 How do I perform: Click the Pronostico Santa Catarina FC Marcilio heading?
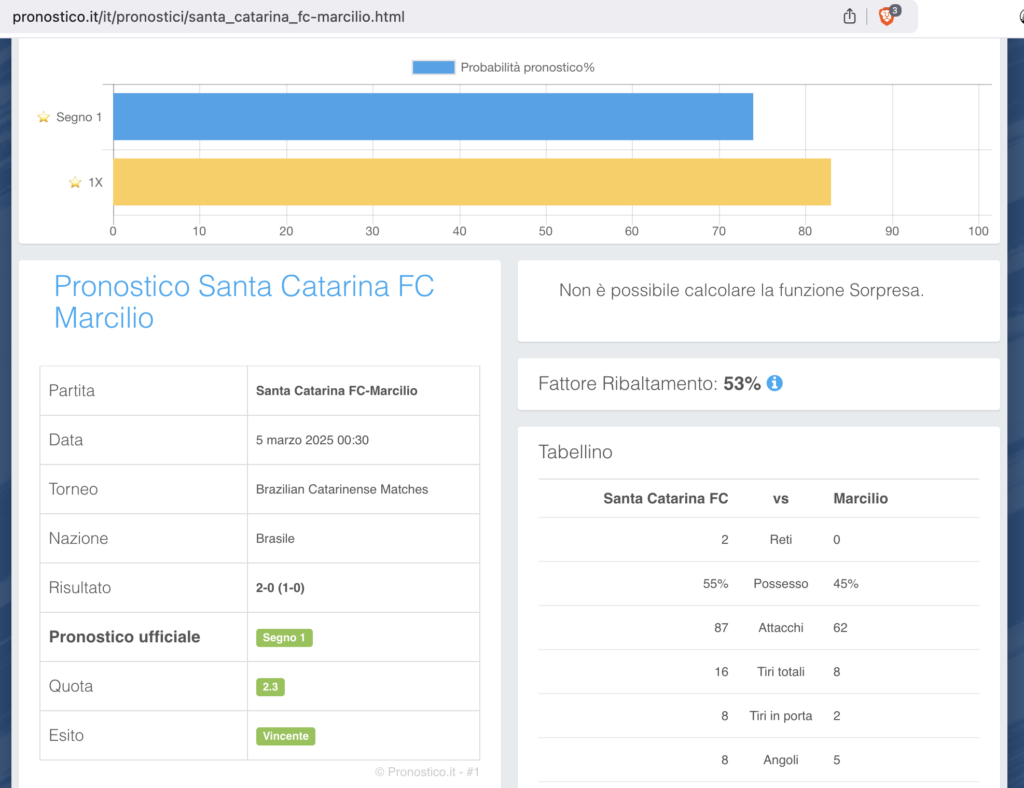pyautogui.click(x=244, y=302)
